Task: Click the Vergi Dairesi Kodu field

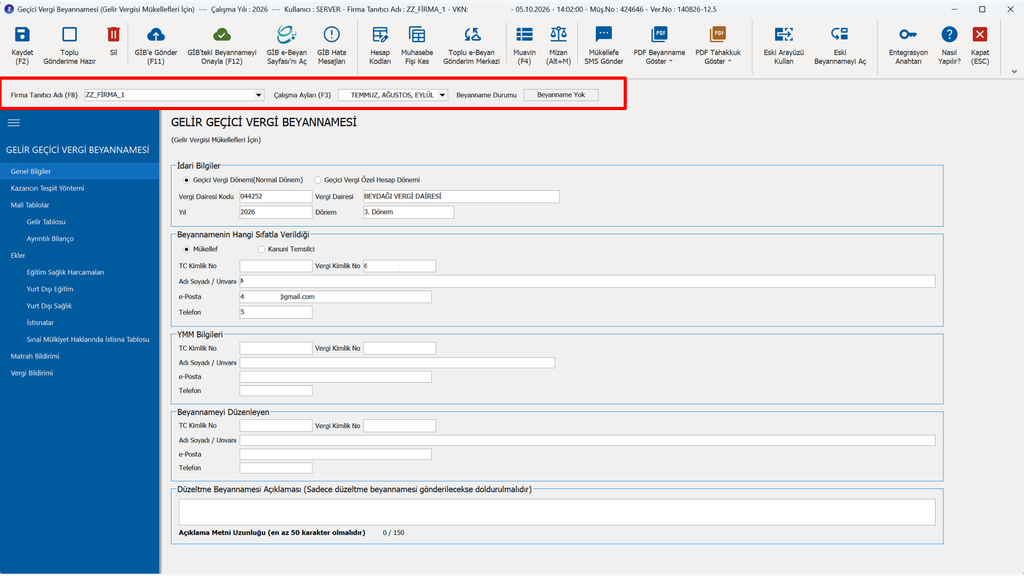Action: (x=276, y=197)
